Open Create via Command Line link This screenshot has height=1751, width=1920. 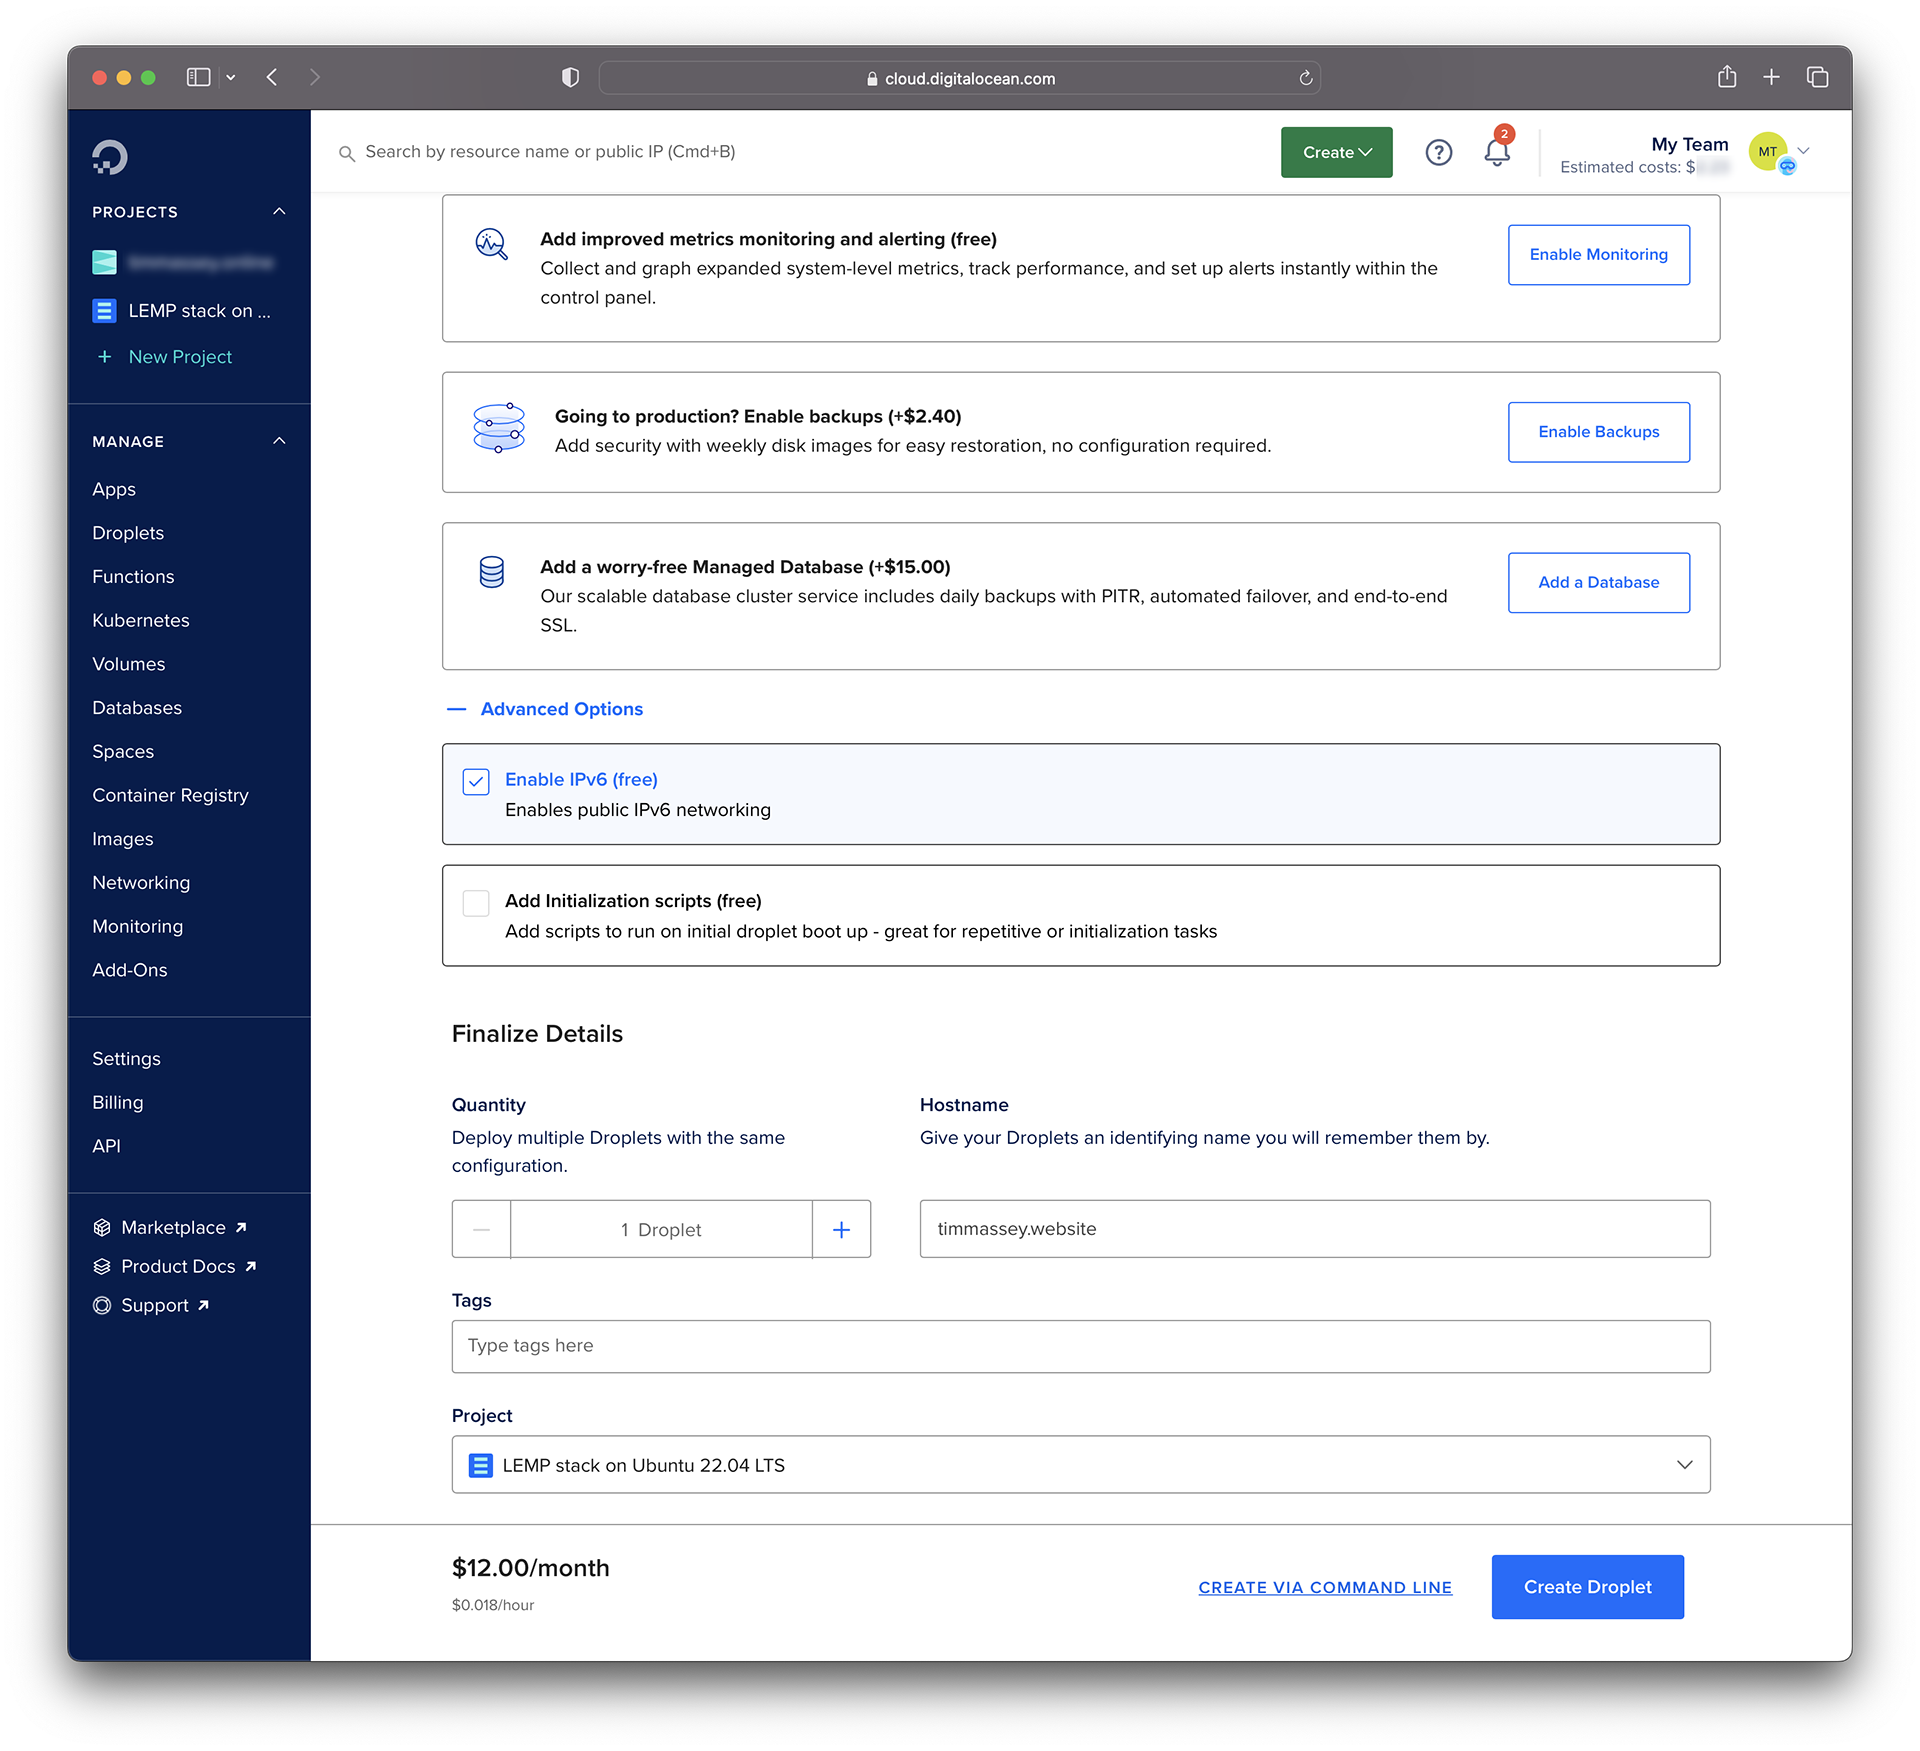(x=1325, y=1588)
